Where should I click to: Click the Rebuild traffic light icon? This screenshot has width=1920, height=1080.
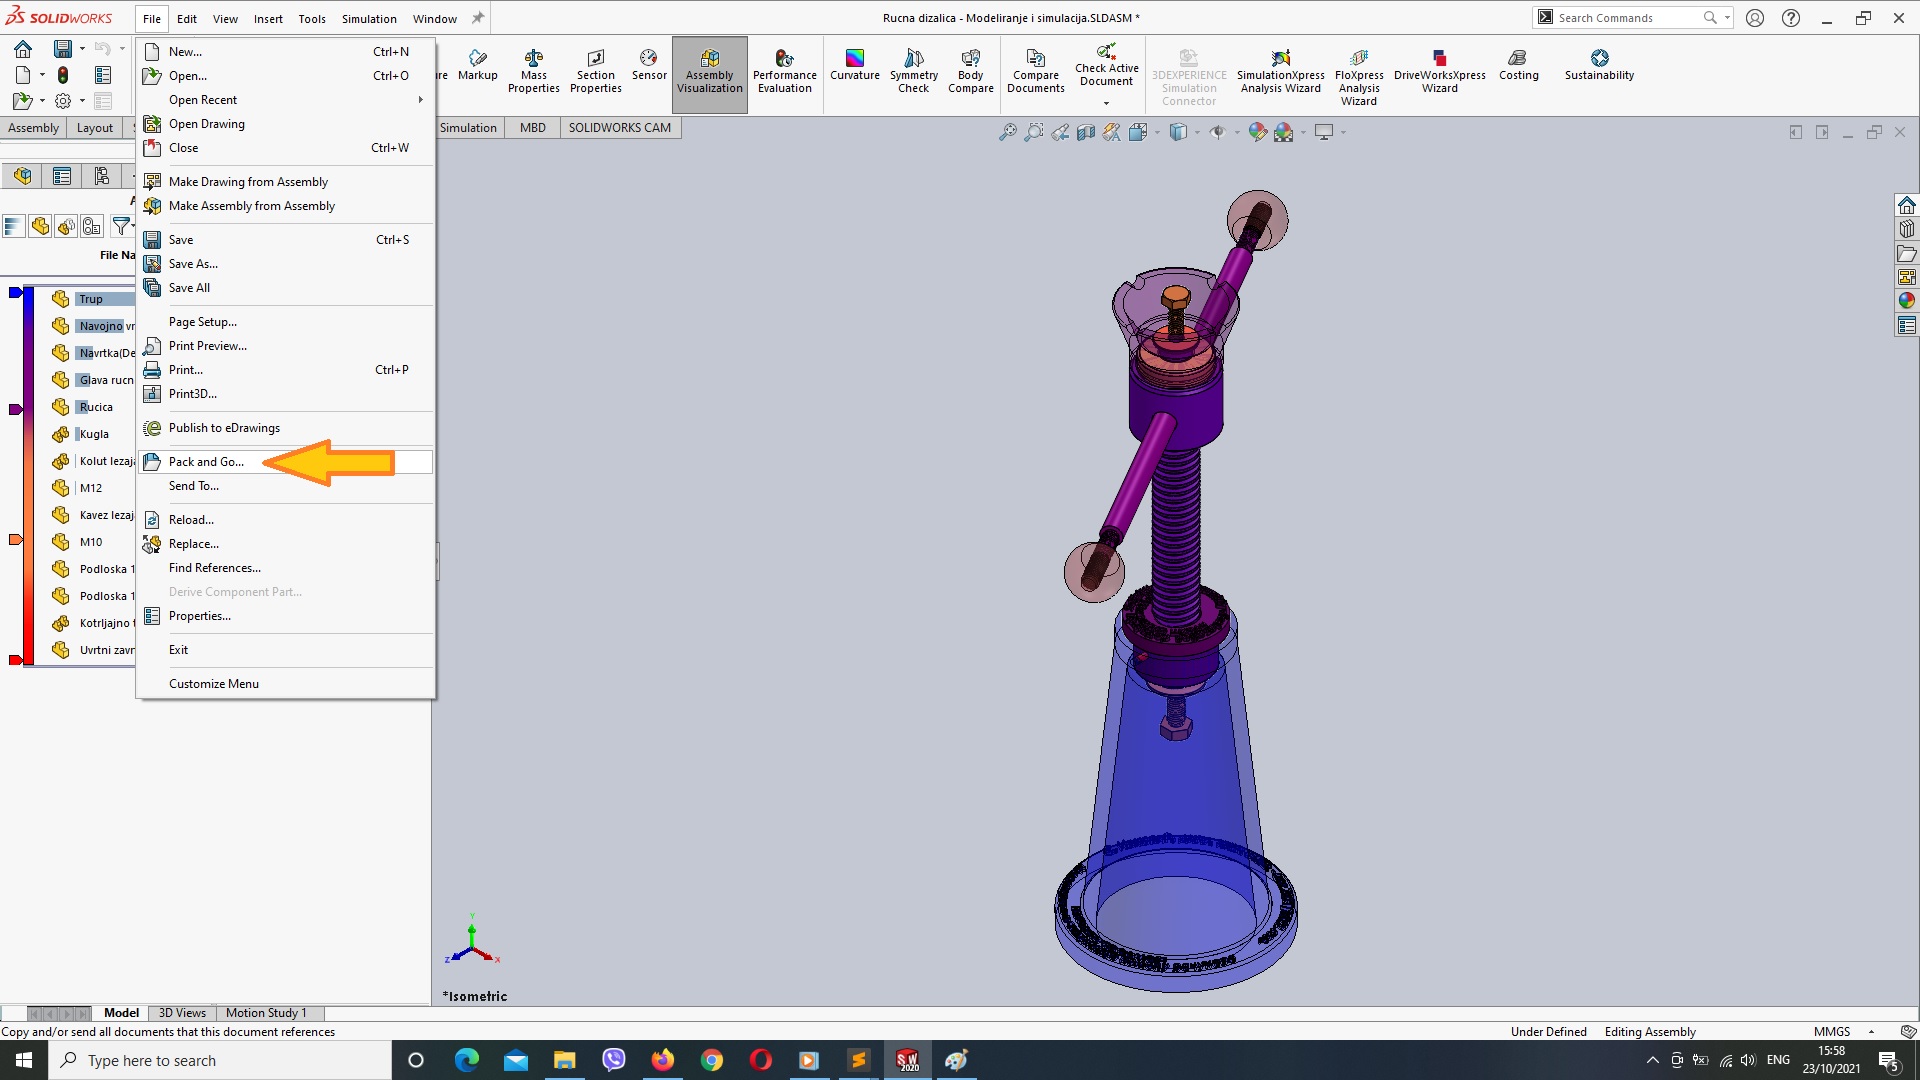63,75
